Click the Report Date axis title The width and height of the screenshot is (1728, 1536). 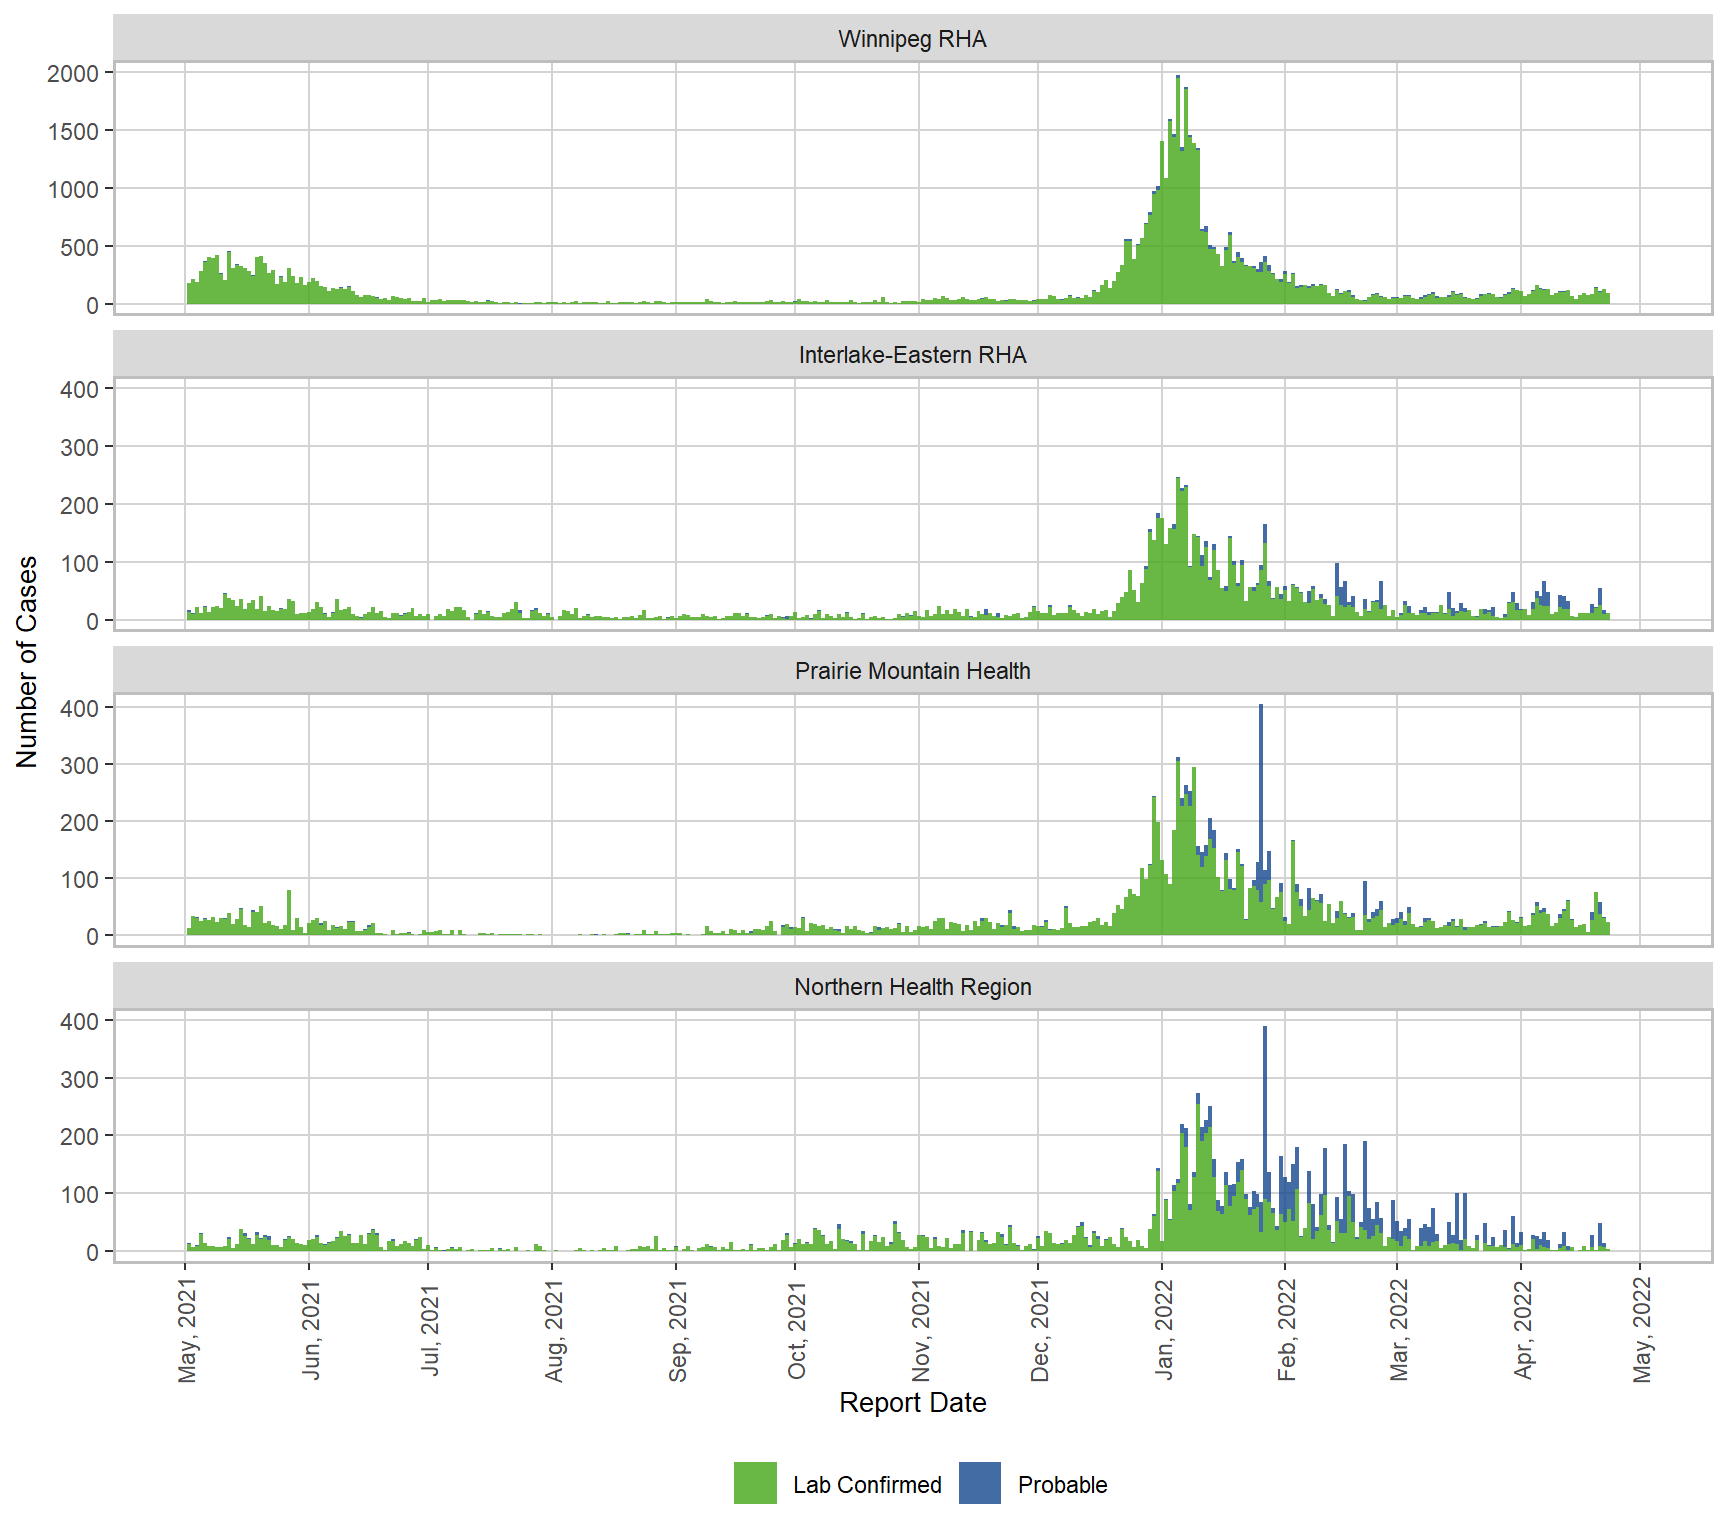pyautogui.click(x=912, y=1402)
